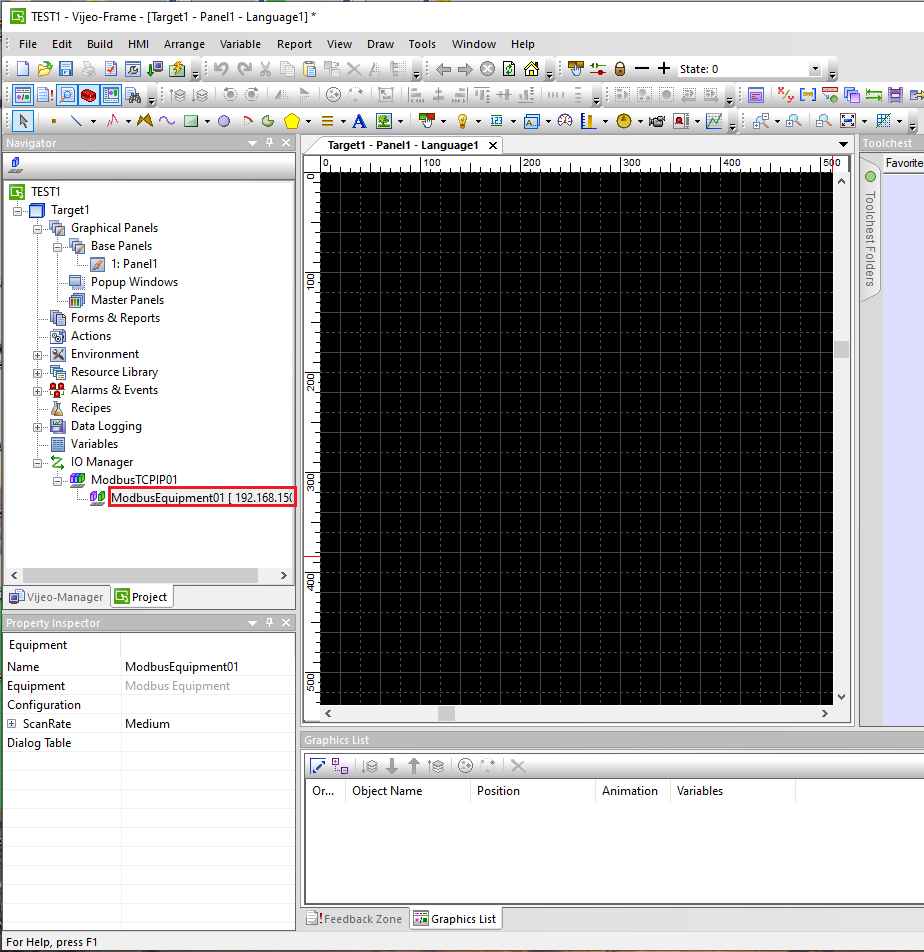This screenshot has width=924, height=952.
Task: Toggle the Property Inspector magnifier button
Action: [x=67, y=95]
